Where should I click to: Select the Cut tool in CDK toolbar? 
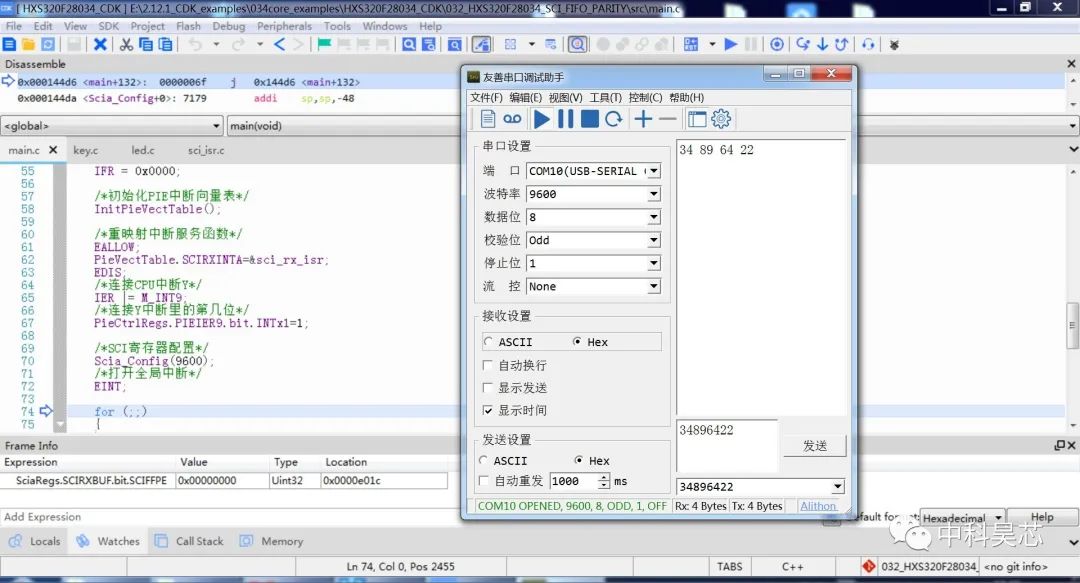coord(126,44)
